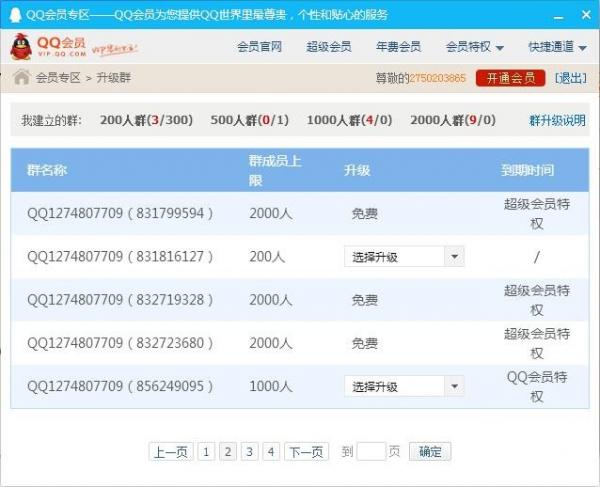
Task: Click the 升级群 breadcrumb text
Action: 114,78
